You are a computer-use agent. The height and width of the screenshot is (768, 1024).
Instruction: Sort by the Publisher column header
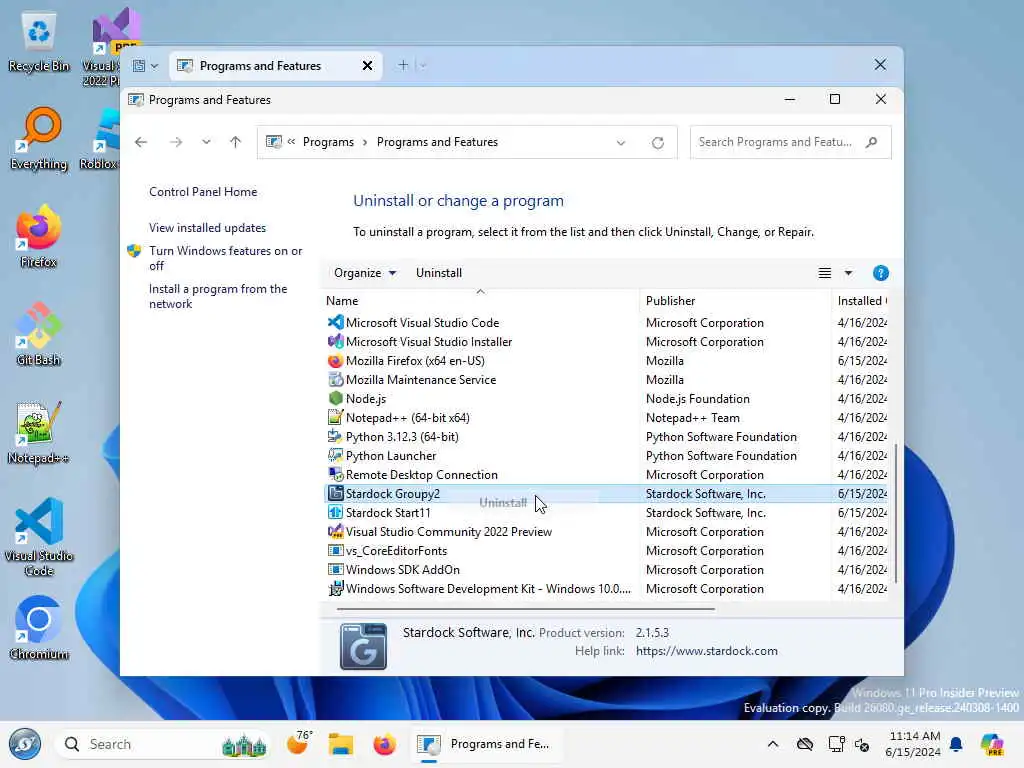coord(735,300)
